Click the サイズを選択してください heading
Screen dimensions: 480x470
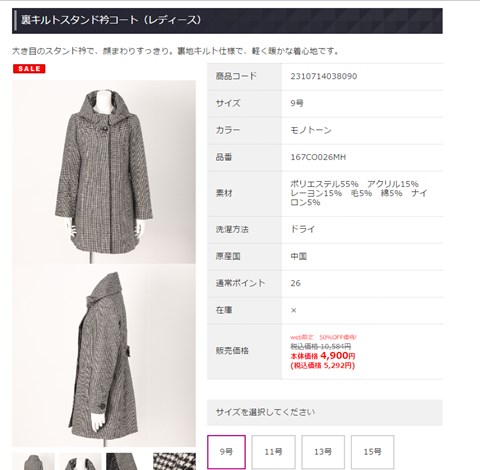(265, 412)
